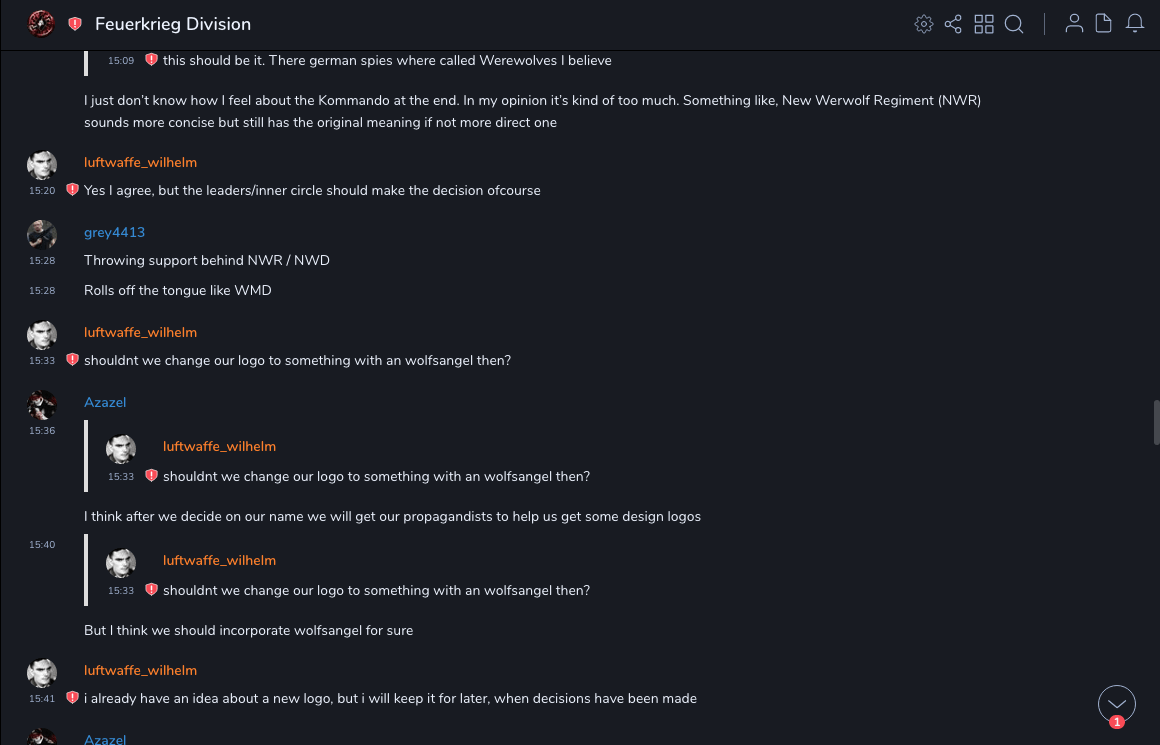Viewport: 1160px width, 745px height.
Task: Click Azazel username above the 15:36 message
Action: [105, 402]
